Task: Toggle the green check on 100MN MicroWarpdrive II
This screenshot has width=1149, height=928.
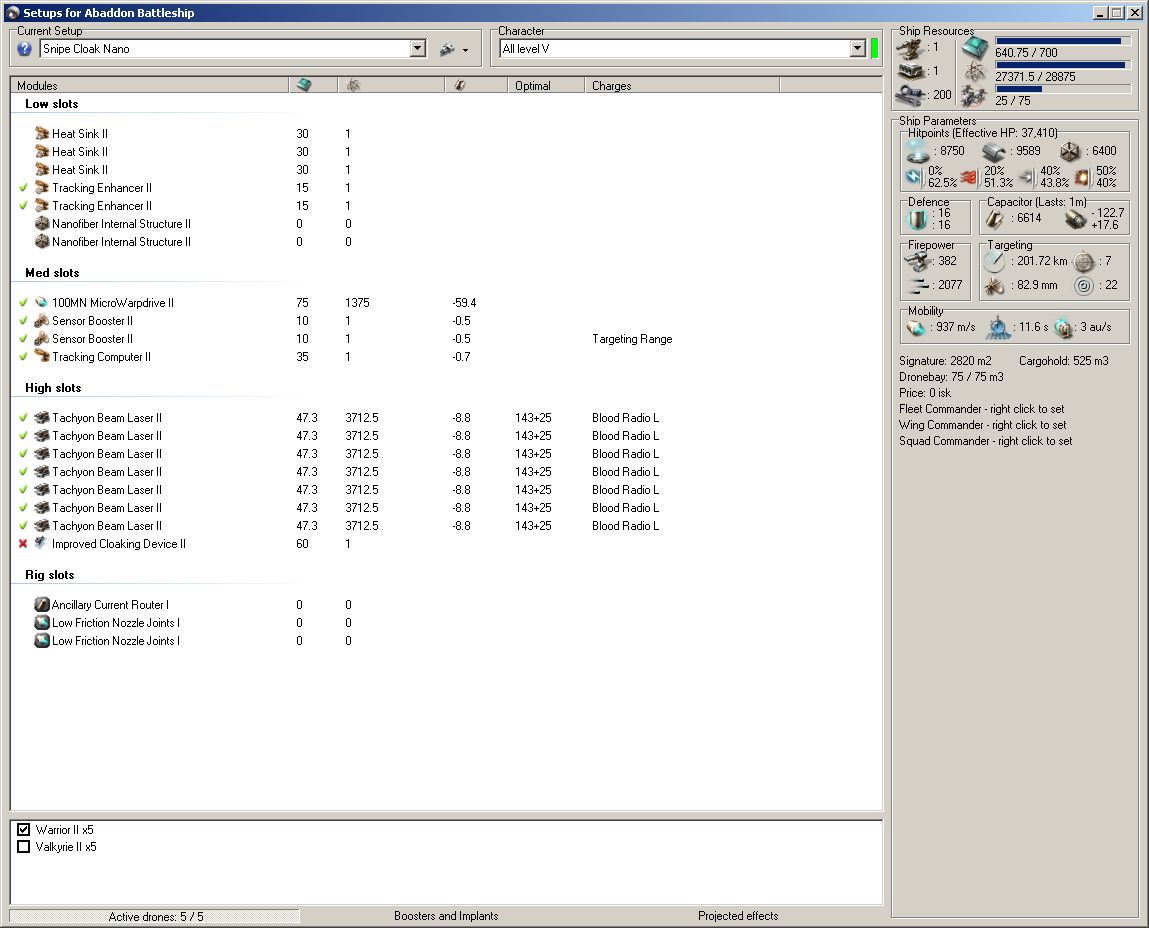Action: click(x=23, y=303)
